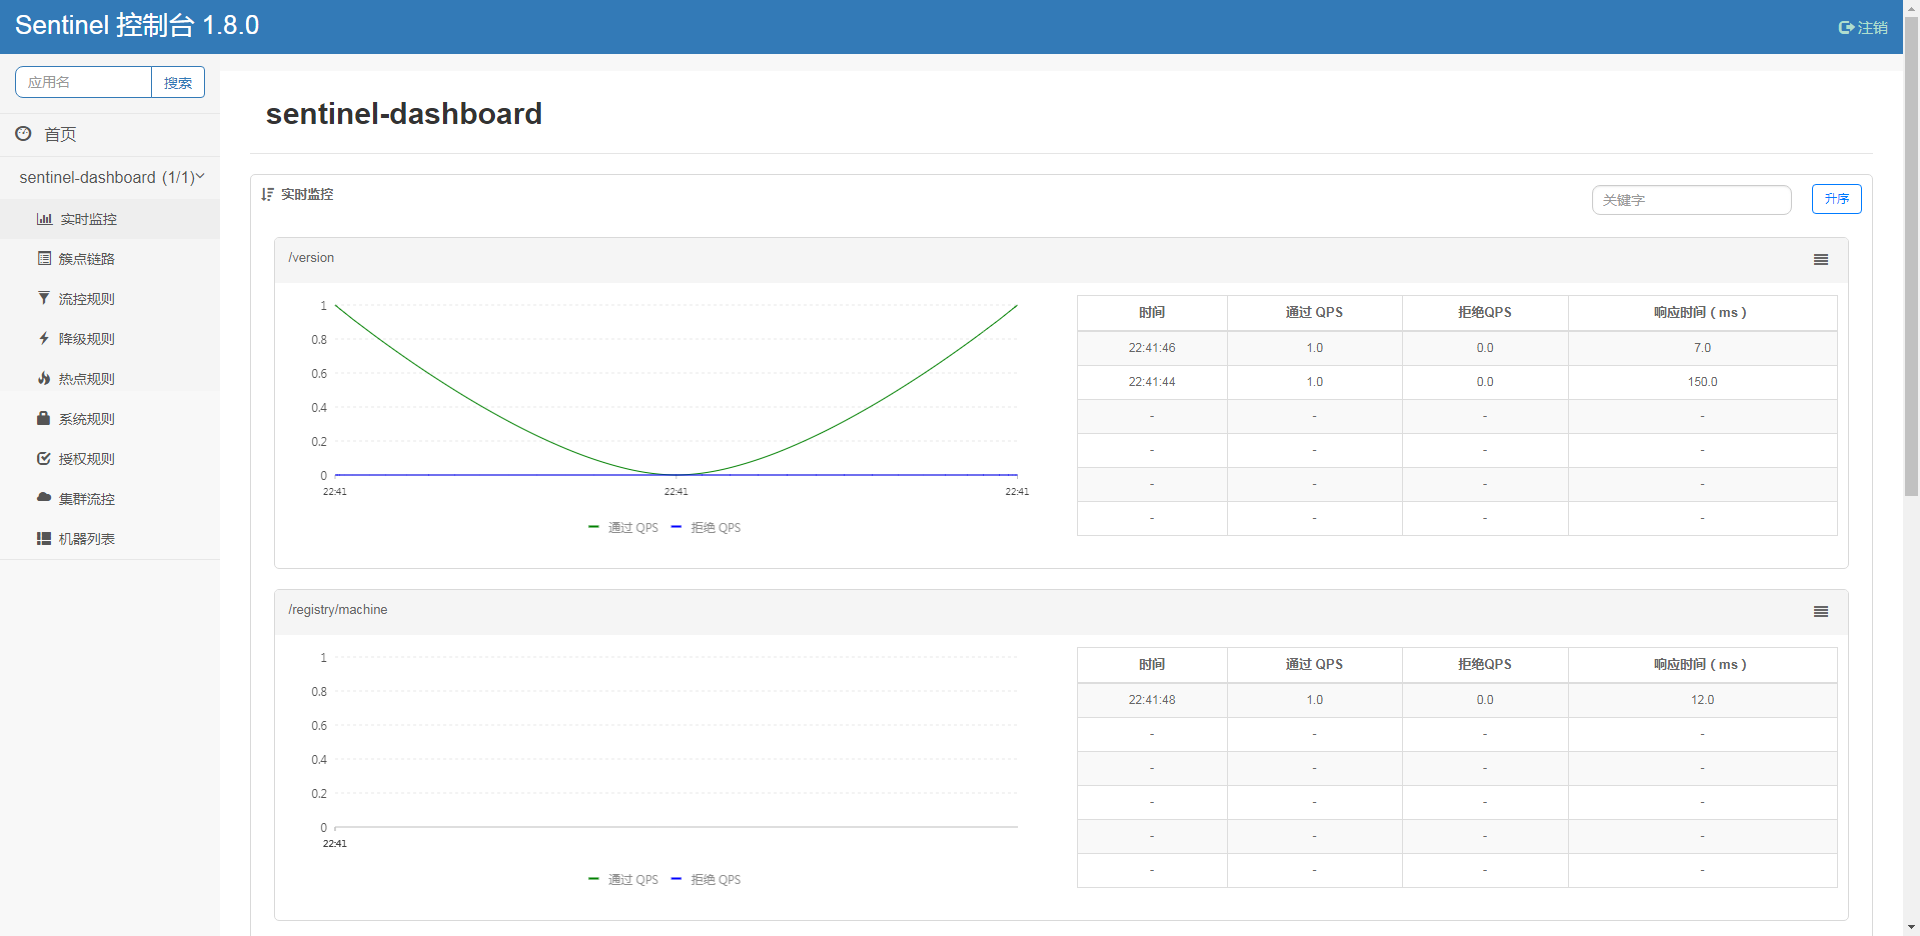Open 热点规则 via the flame icon
Image resolution: width=1920 pixels, height=936 pixels.
pyautogui.click(x=44, y=378)
